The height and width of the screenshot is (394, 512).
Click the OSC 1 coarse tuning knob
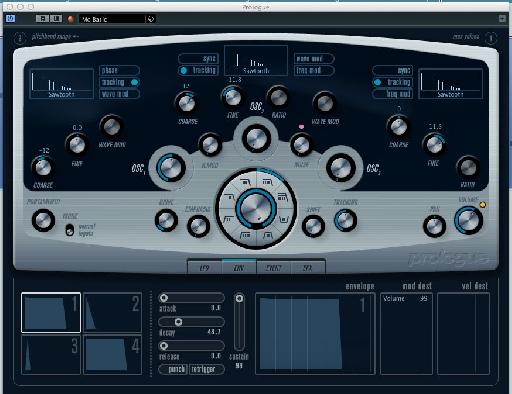click(43, 167)
